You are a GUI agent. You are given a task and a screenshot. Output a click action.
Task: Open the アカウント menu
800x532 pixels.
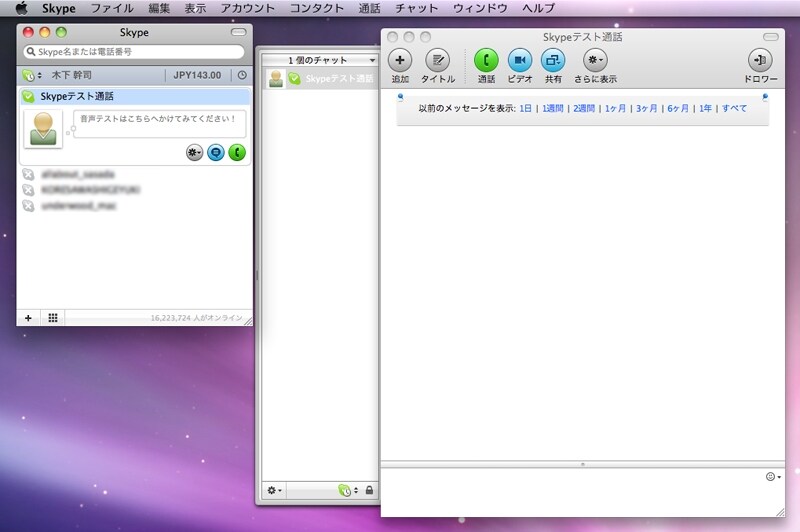(247, 8)
